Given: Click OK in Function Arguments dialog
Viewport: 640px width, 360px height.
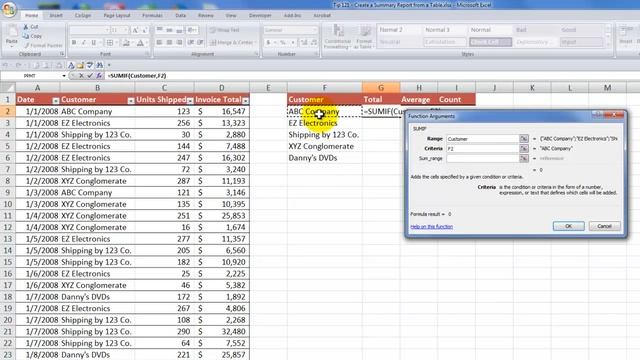Looking at the screenshot, I should click(x=569, y=226).
